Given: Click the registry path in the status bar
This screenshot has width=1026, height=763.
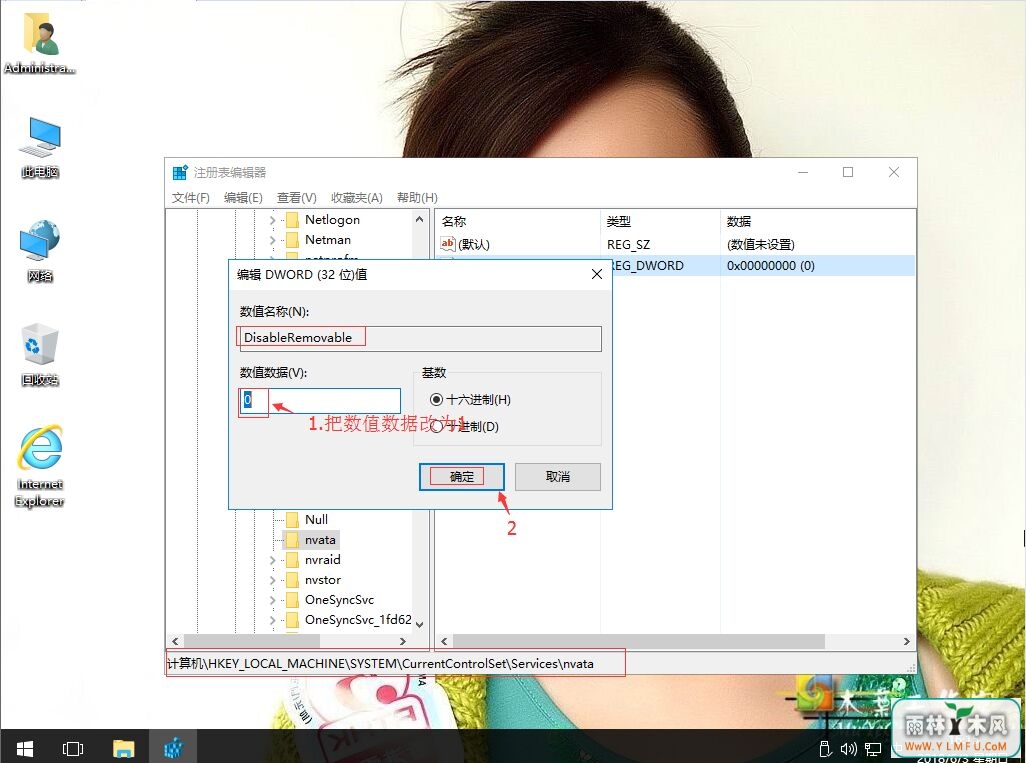Looking at the screenshot, I should pyautogui.click(x=380, y=664).
